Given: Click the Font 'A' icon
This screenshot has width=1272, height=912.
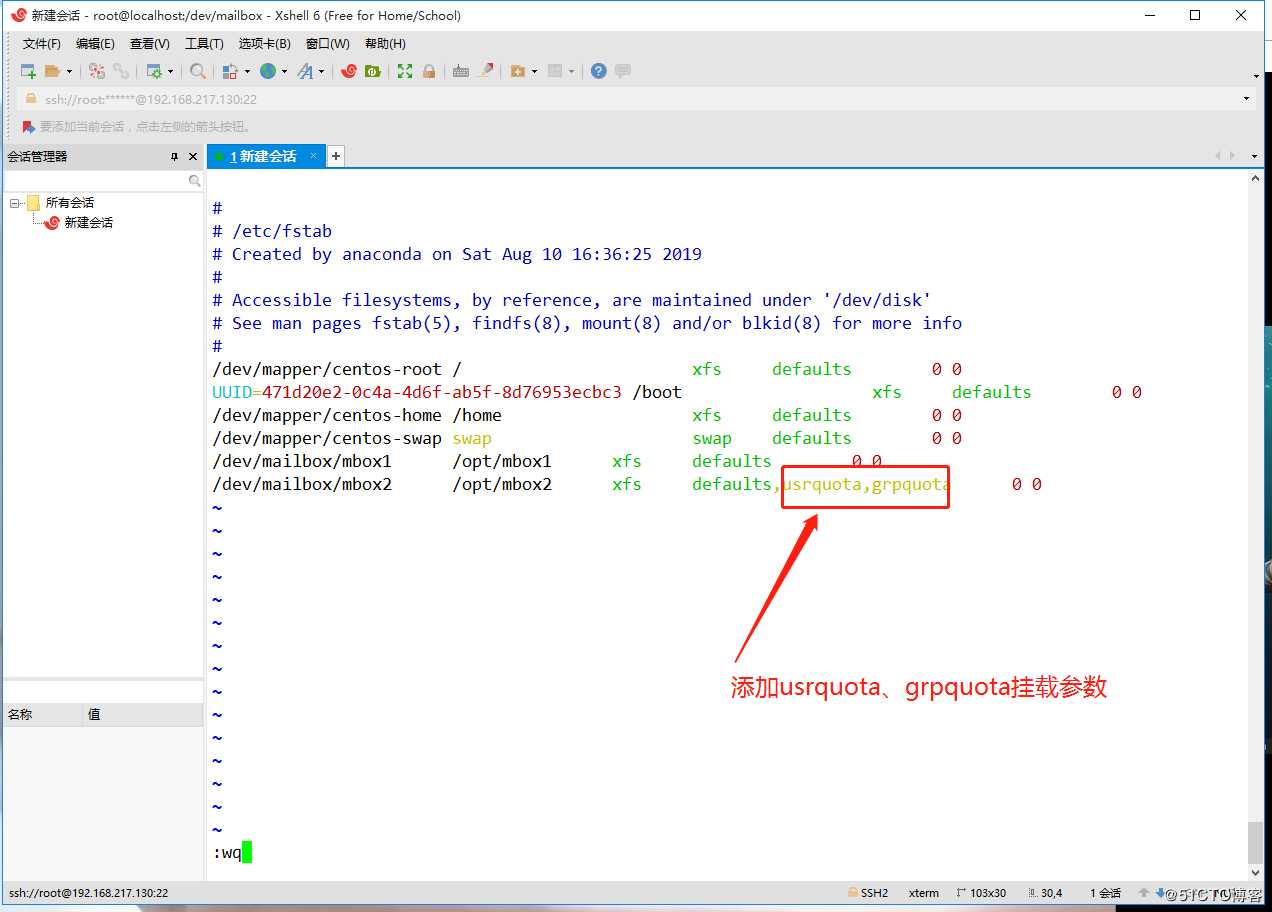Looking at the screenshot, I should tap(304, 71).
